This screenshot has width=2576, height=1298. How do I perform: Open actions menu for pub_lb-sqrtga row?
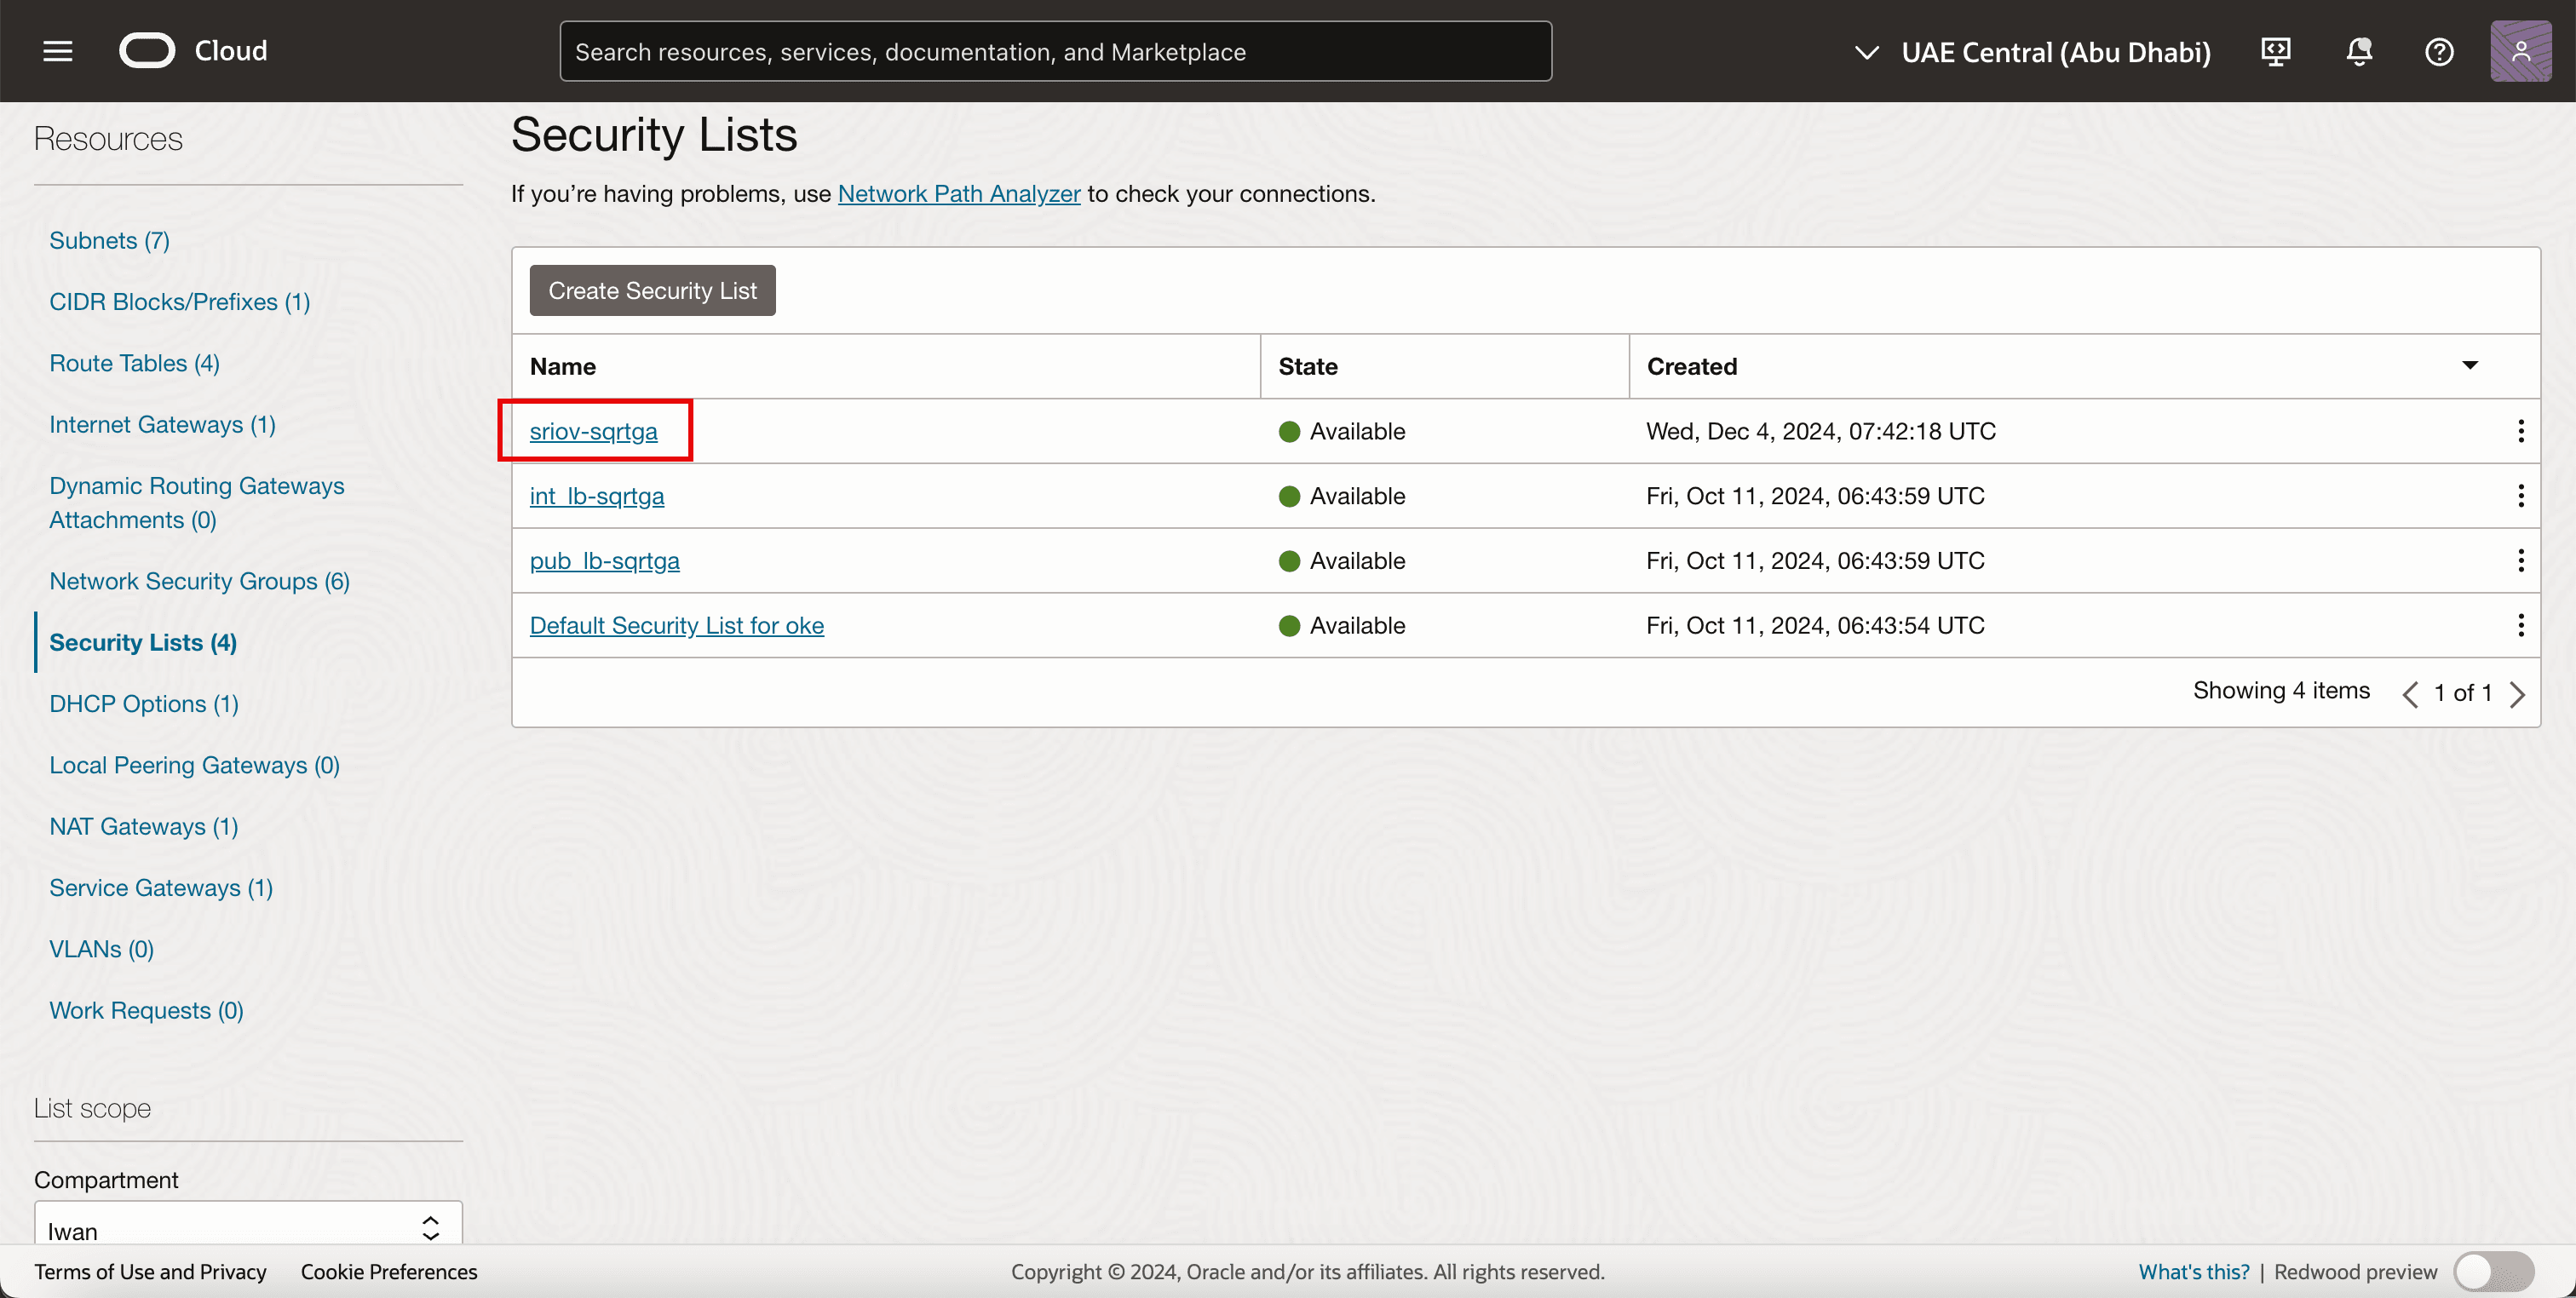point(2520,561)
